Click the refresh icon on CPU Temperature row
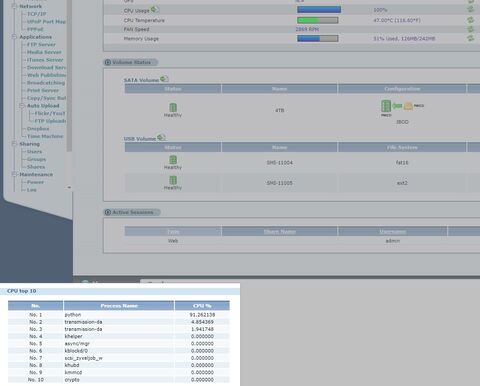The height and width of the screenshot is (386, 480). tap(470, 20)
